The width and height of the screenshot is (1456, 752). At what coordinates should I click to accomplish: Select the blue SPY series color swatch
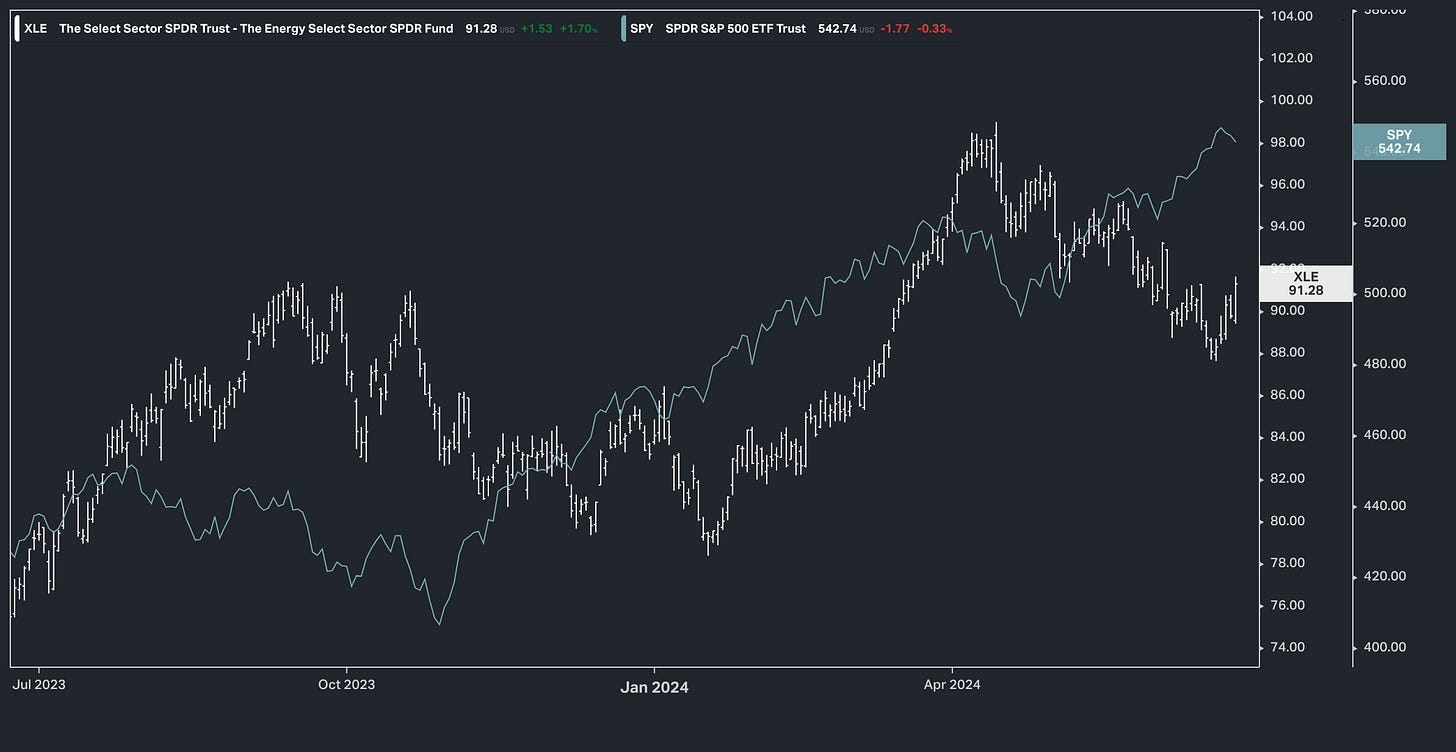(624, 29)
